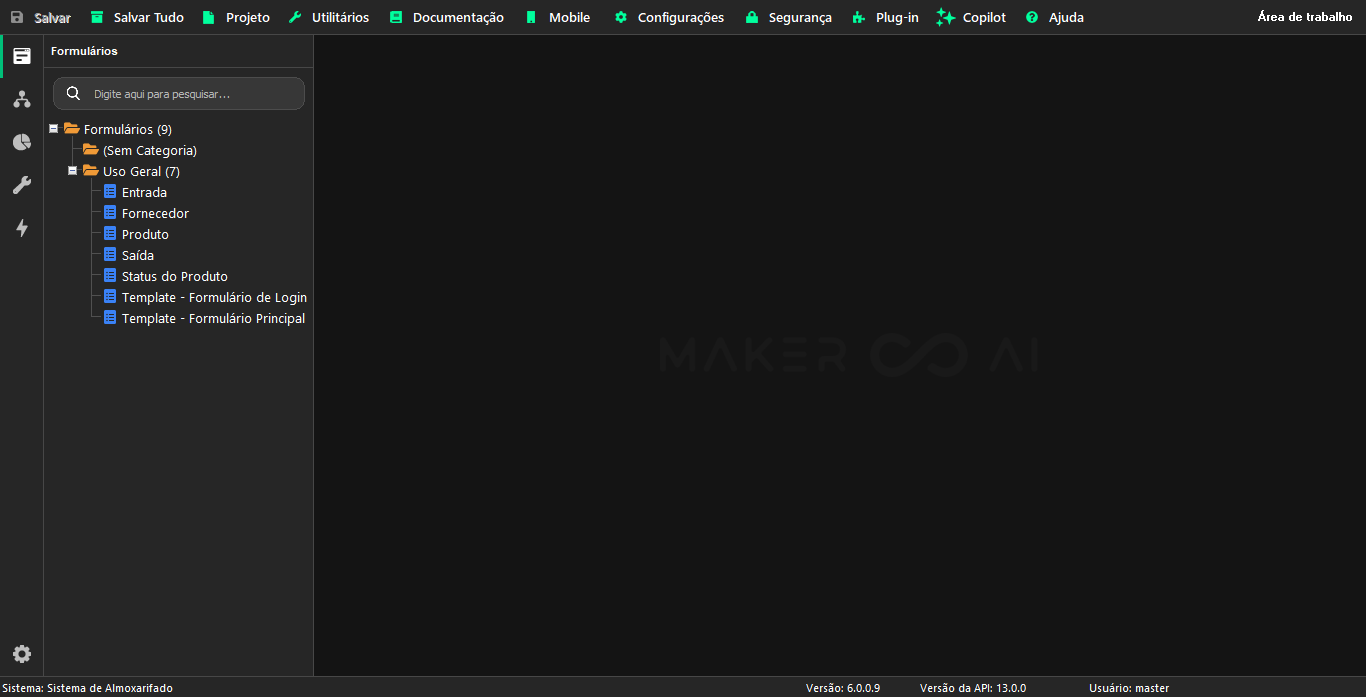This screenshot has width=1366, height=697.
Task: Focus the 'Digite aqui para pesquisar' field
Action: pyautogui.click(x=179, y=93)
